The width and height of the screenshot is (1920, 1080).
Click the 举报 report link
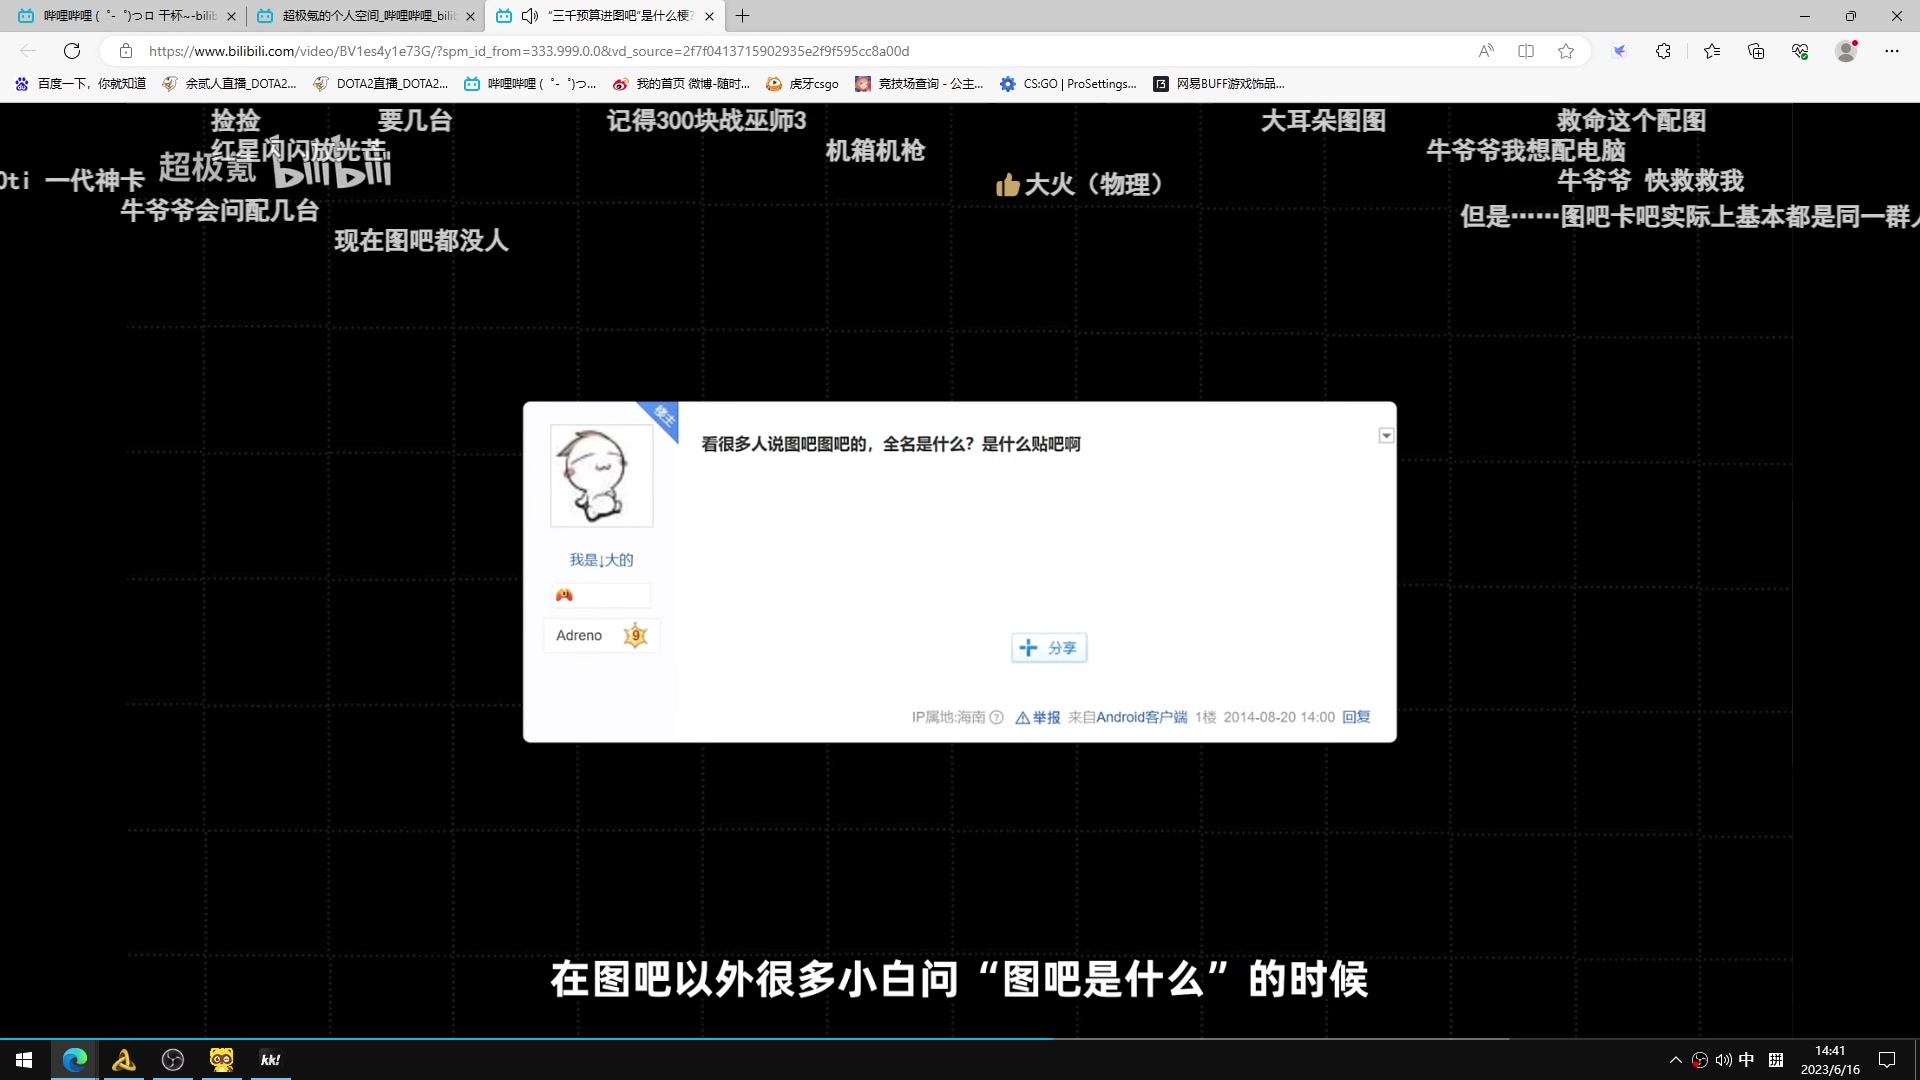pyautogui.click(x=1044, y=717)
